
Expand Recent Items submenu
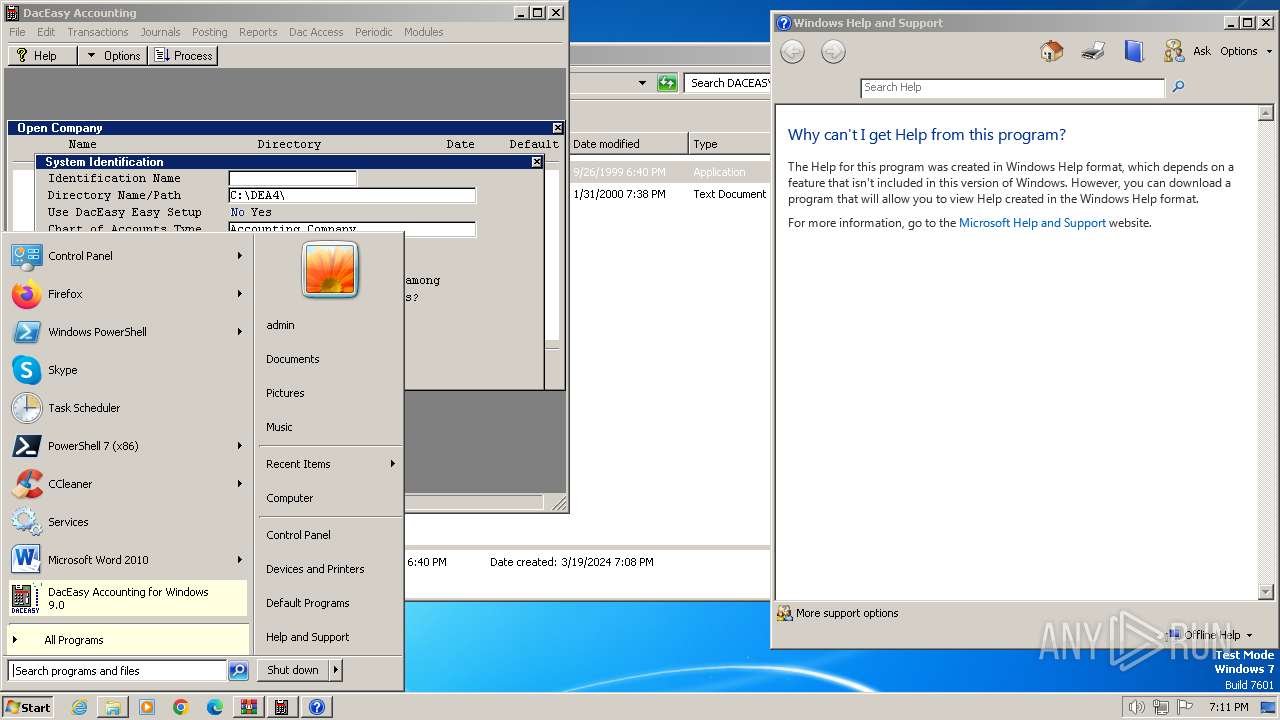[x=330, y=464]
